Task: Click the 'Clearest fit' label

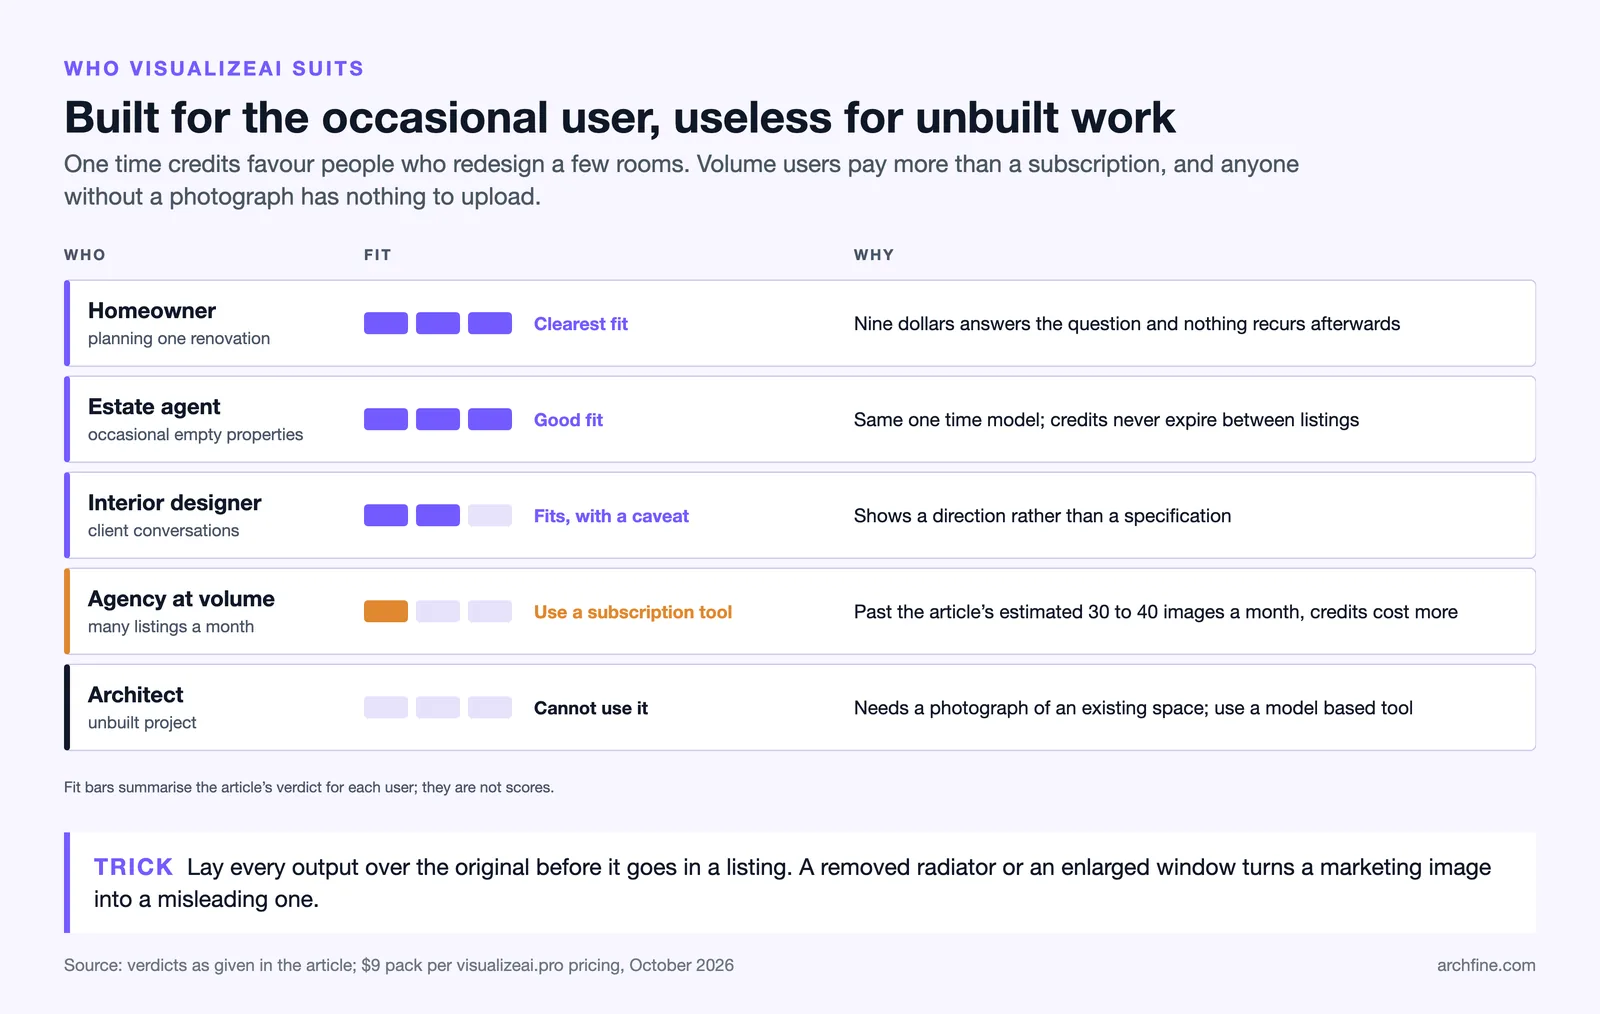Action: pos(581,324)
